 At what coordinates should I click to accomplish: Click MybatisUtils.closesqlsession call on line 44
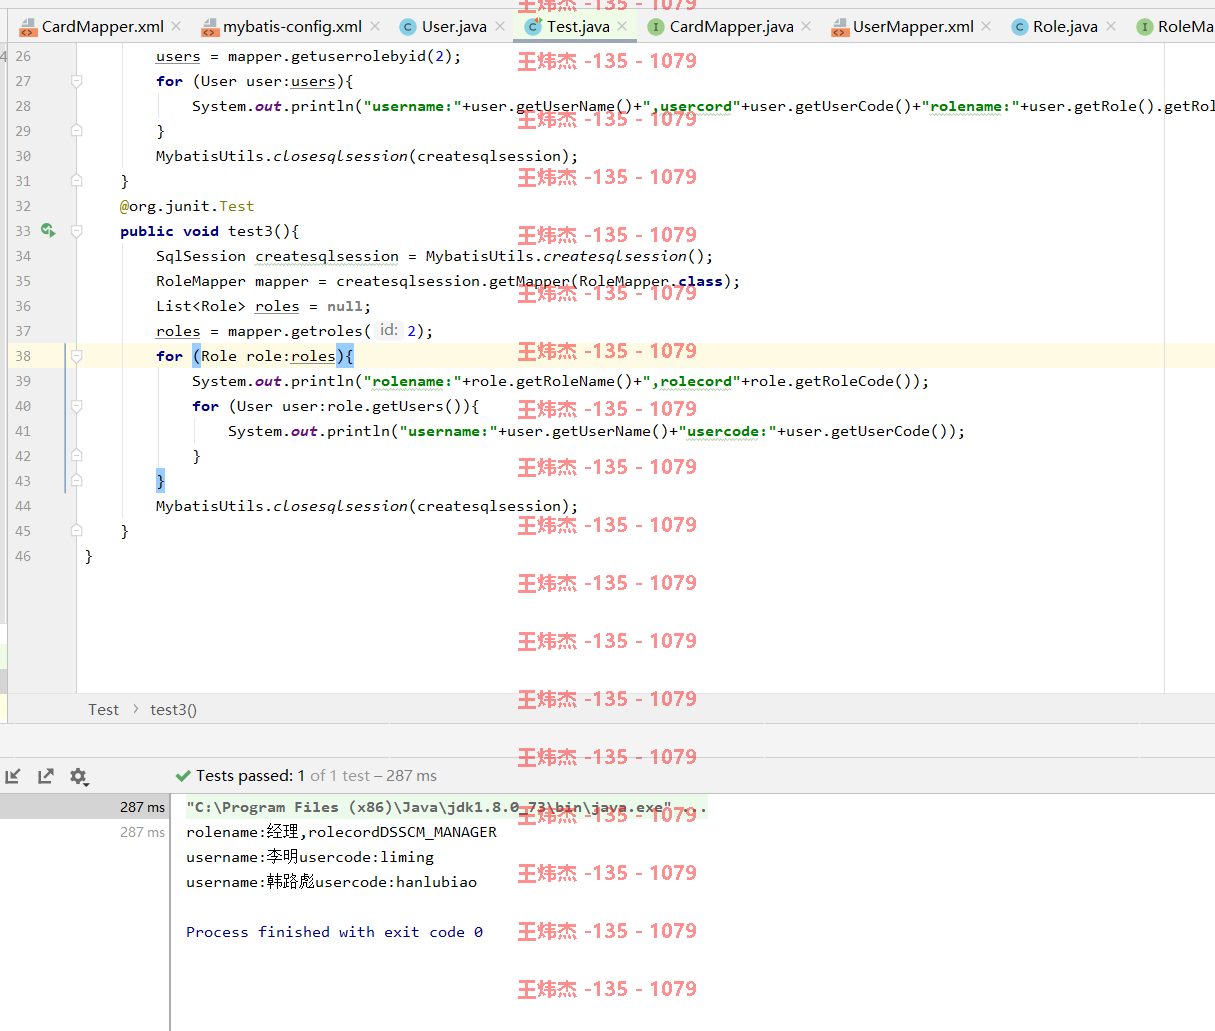pos(366,506)
